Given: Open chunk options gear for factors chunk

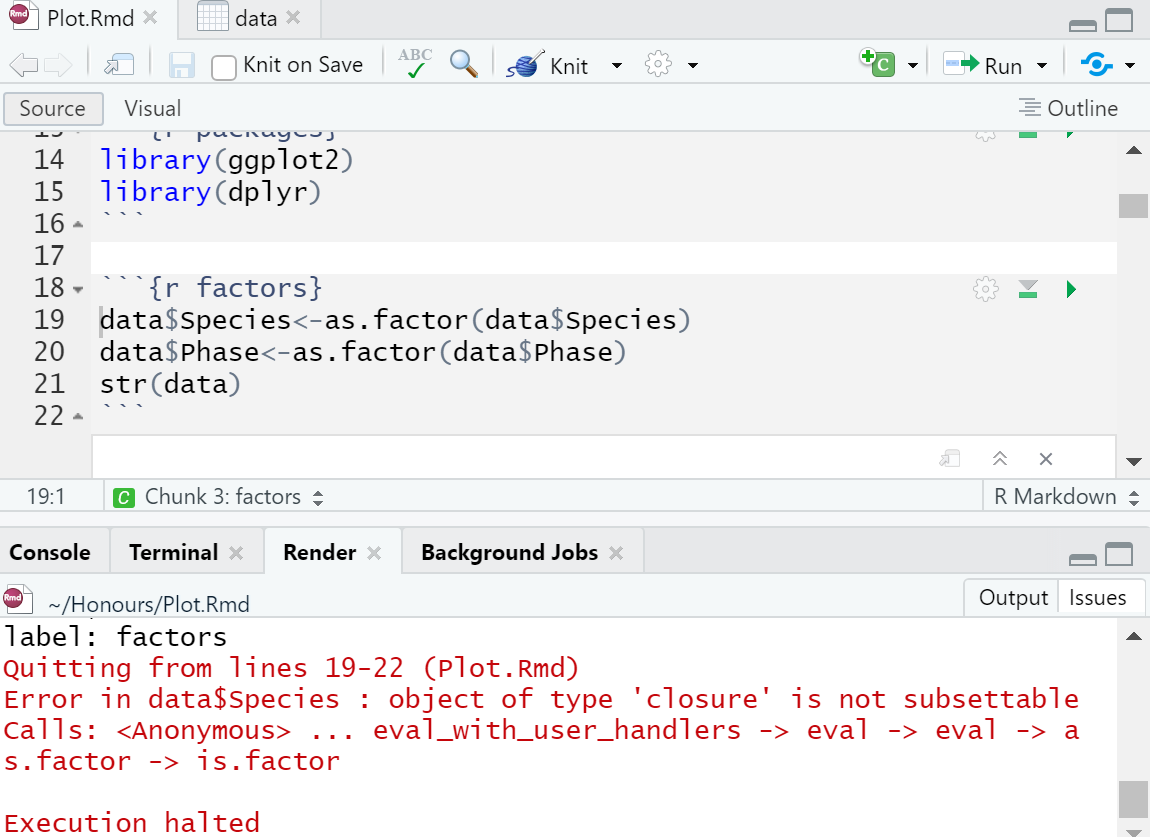Looking at the screenshot, I should point(985,290).
